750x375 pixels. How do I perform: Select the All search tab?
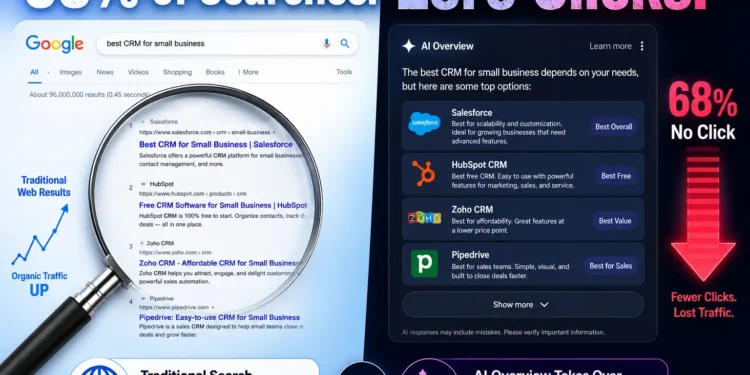point(34,72)
